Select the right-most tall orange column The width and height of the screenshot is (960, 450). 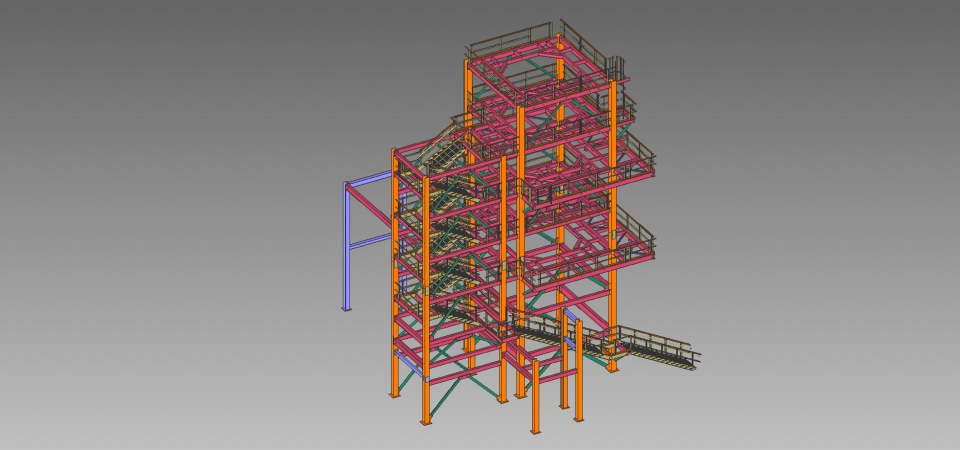tap(612, 200)
